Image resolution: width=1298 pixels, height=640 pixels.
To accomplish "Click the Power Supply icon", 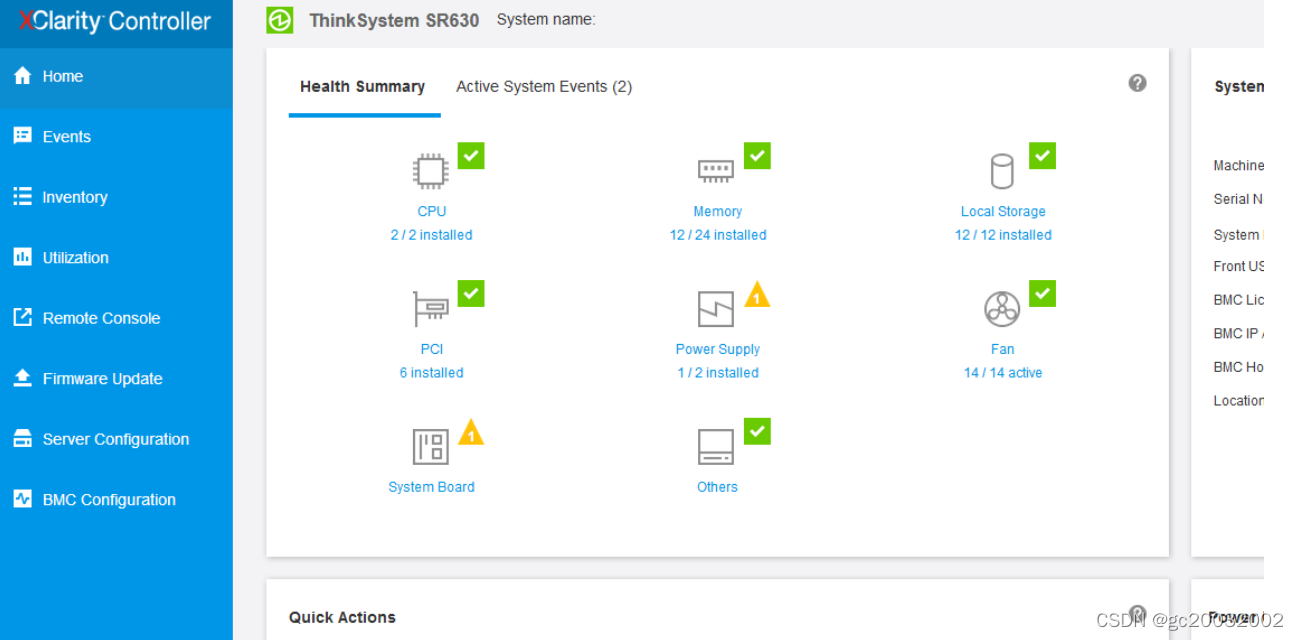I will (x=716, y=309).
